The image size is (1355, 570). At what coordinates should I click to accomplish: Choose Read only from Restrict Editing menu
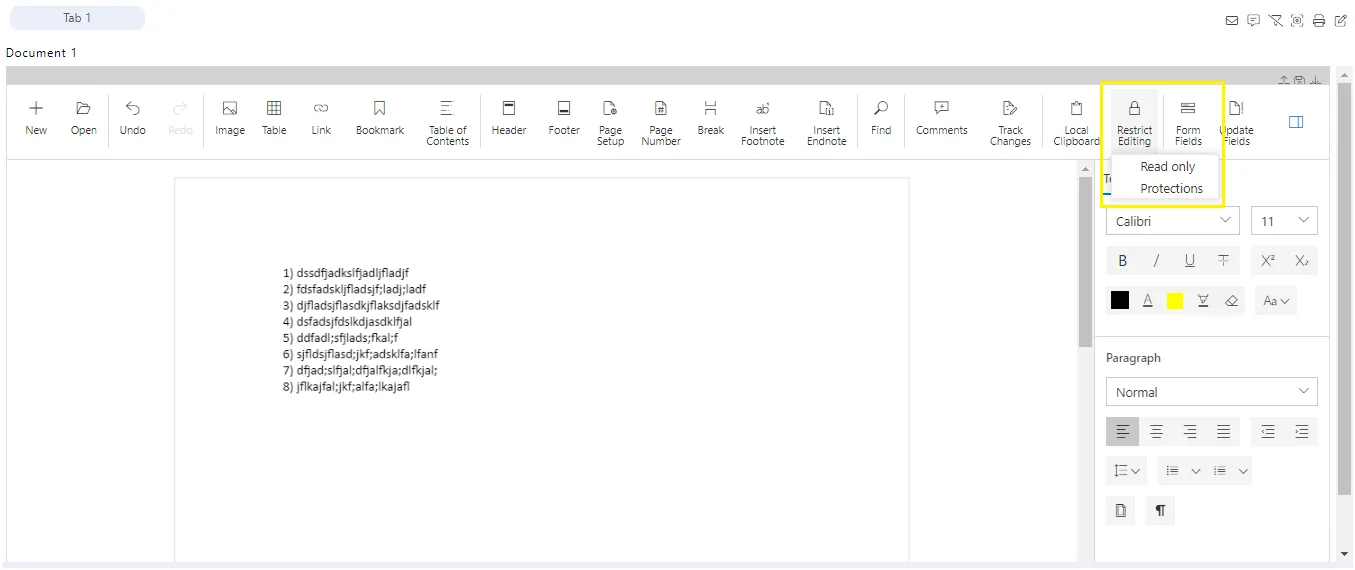(x=1167, y=167)
